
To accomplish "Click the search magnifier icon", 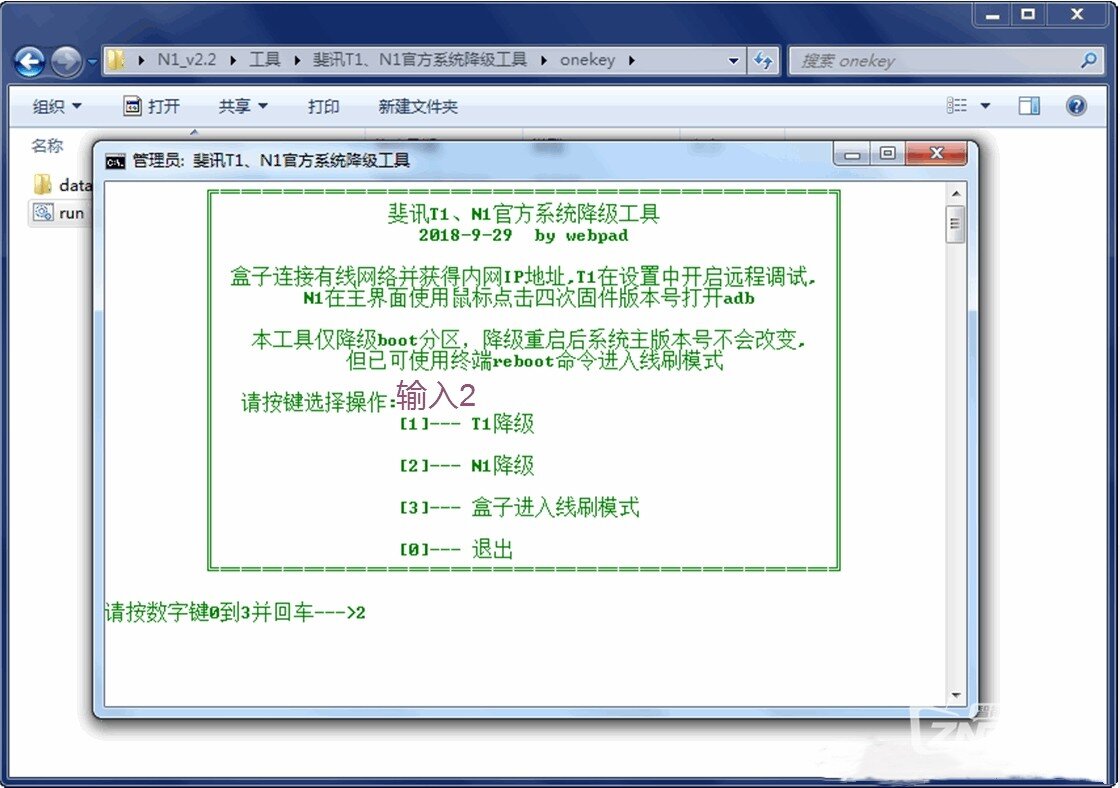I will tap(1089, 61).
